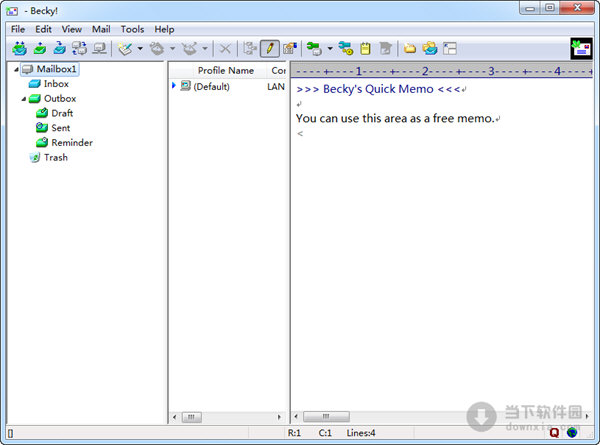Click the gray computer connection toolbar icon
Image resolution: width=600 pixels, height=445 pixels.
[99, 49]
